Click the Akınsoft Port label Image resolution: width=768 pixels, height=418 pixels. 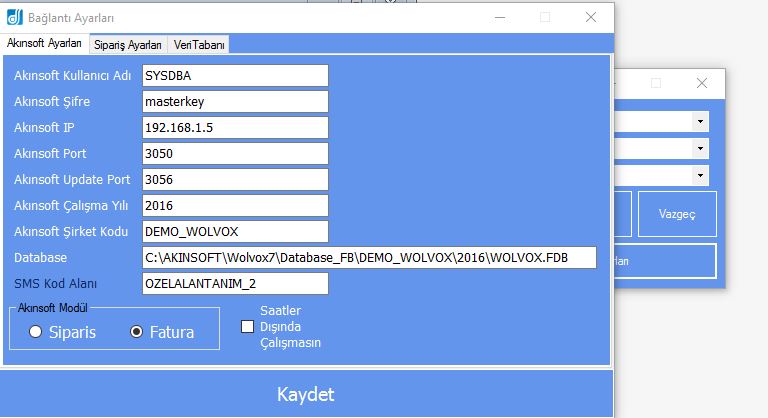tap(50, 154)
